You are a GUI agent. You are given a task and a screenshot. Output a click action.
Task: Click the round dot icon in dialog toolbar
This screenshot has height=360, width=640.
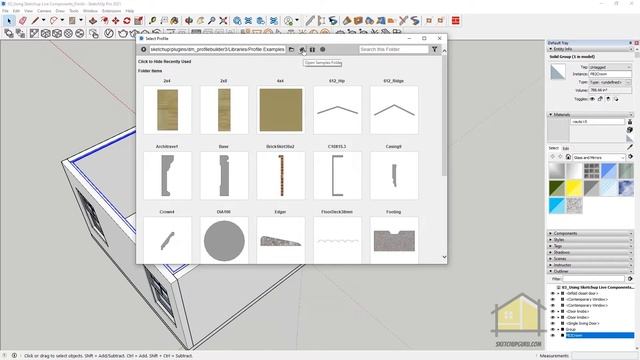tap(322, 49)
